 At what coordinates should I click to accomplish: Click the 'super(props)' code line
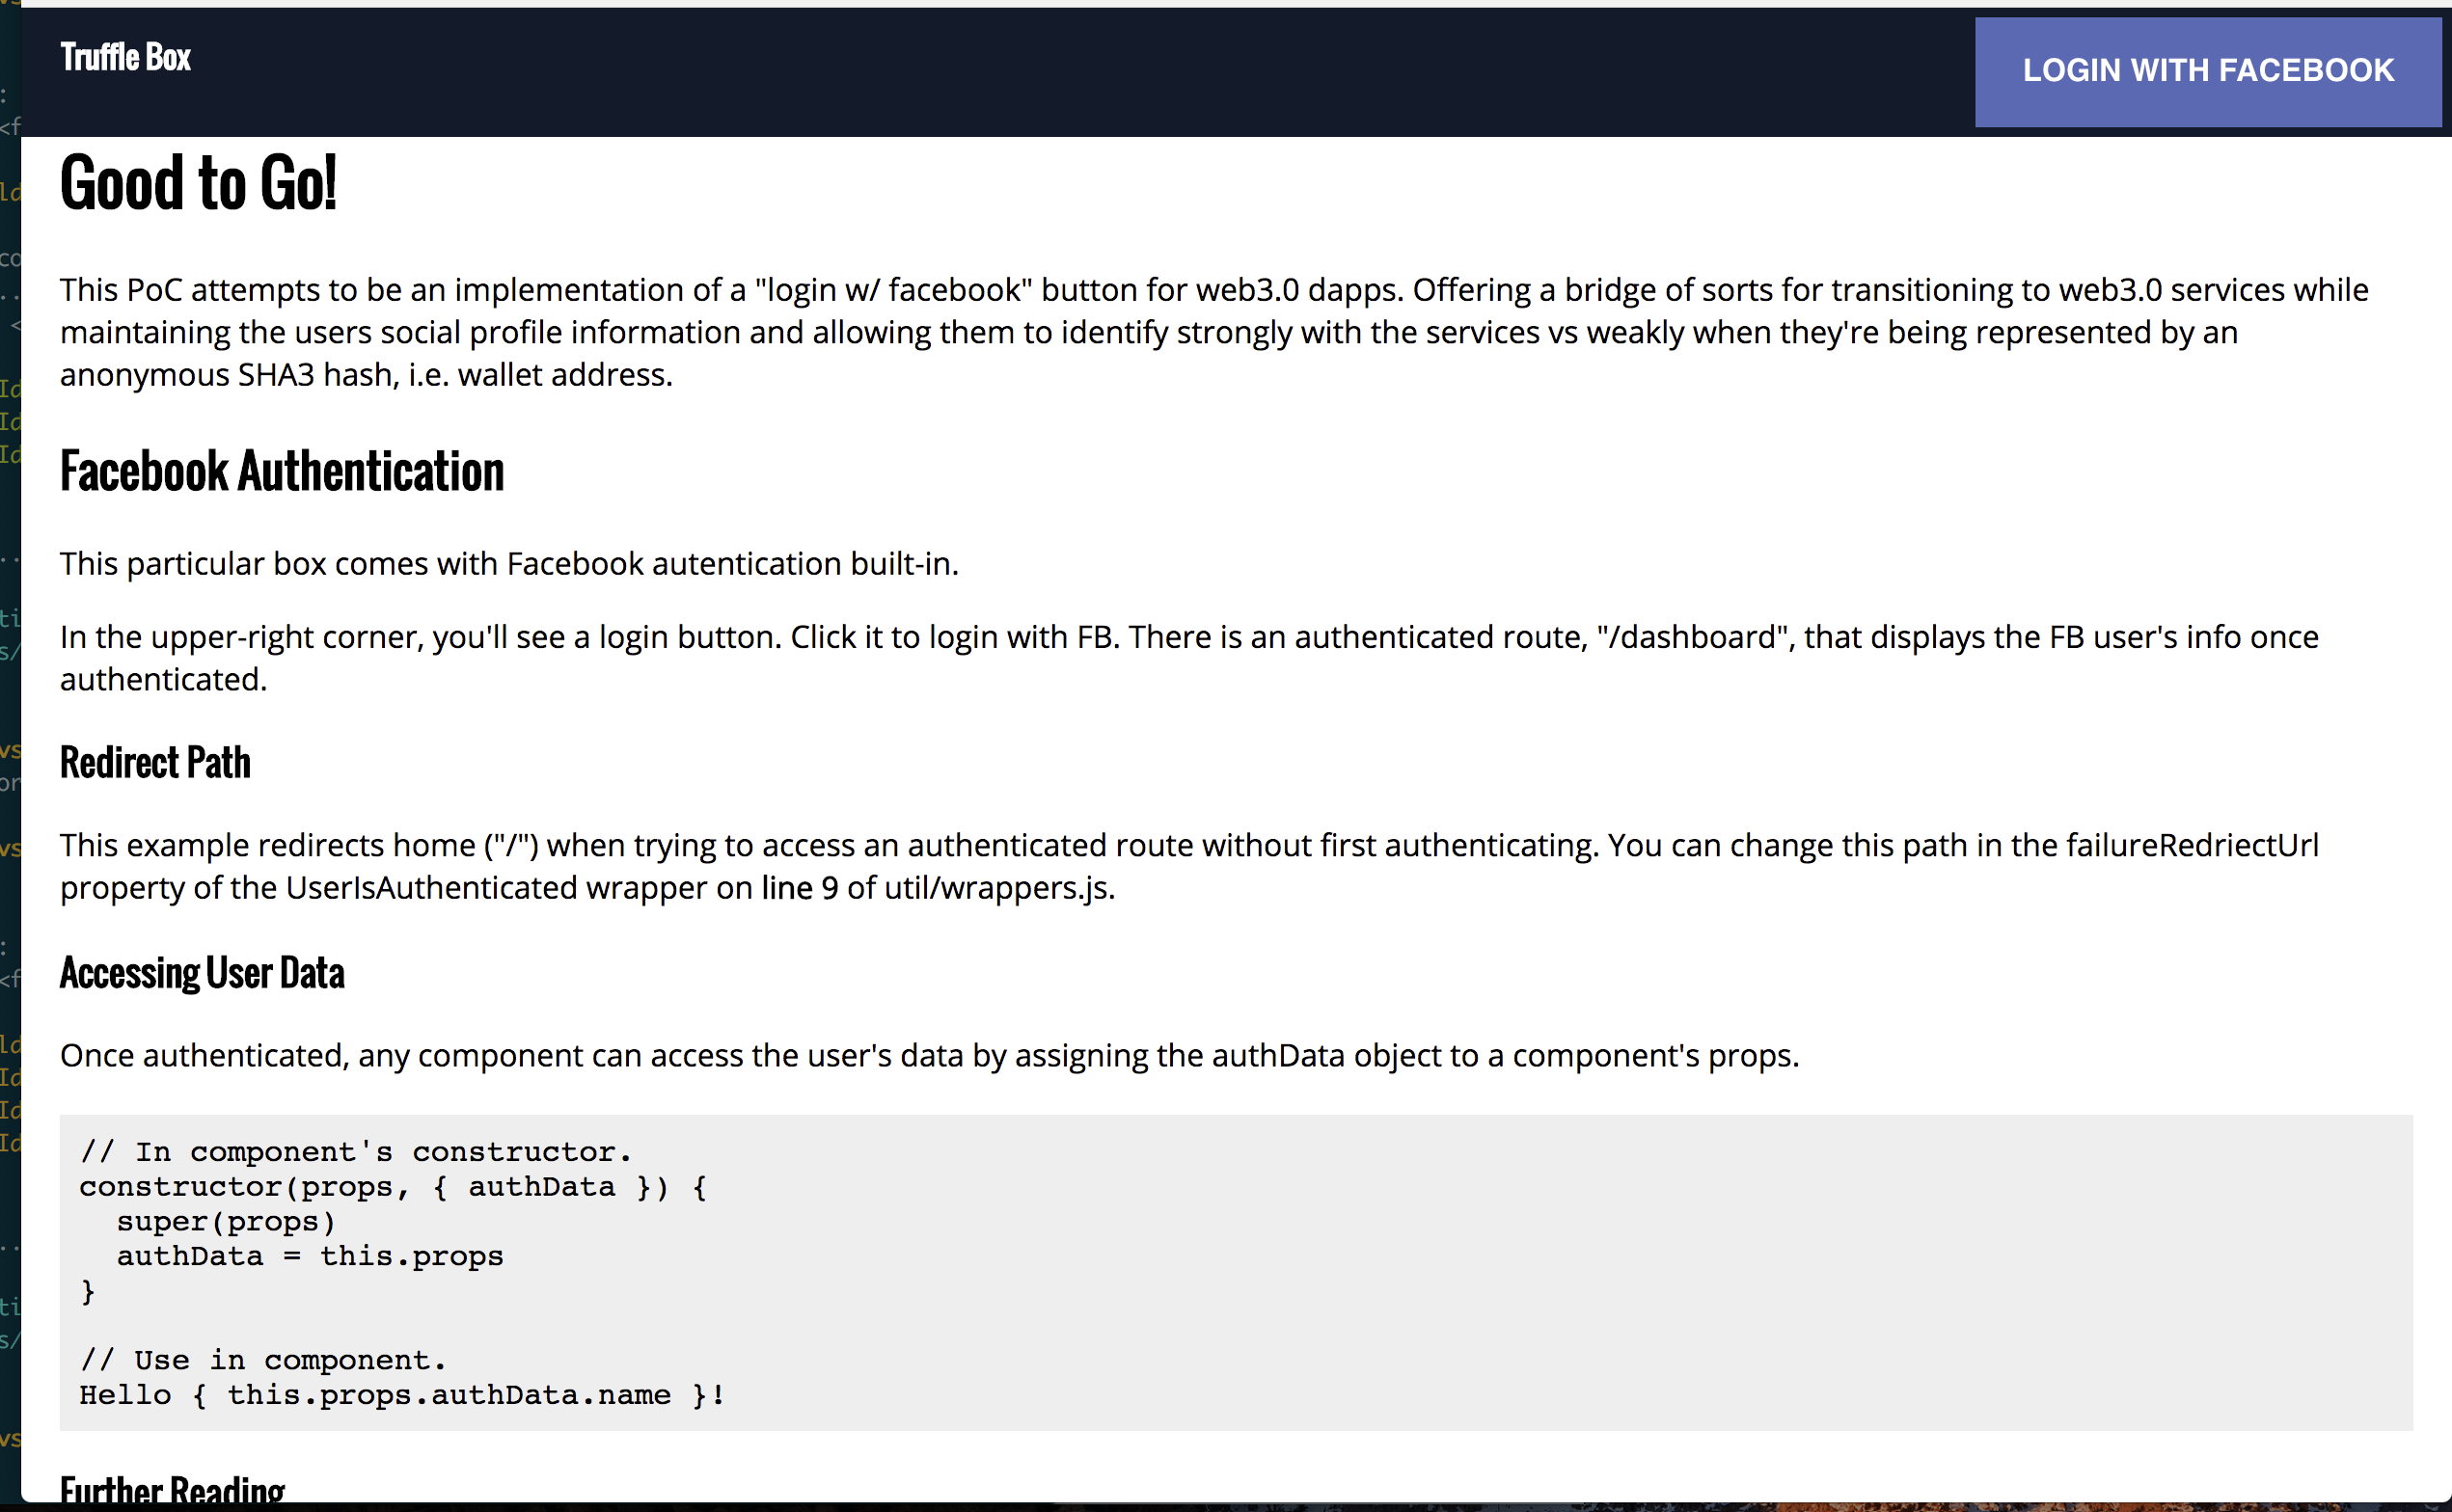226,1222
